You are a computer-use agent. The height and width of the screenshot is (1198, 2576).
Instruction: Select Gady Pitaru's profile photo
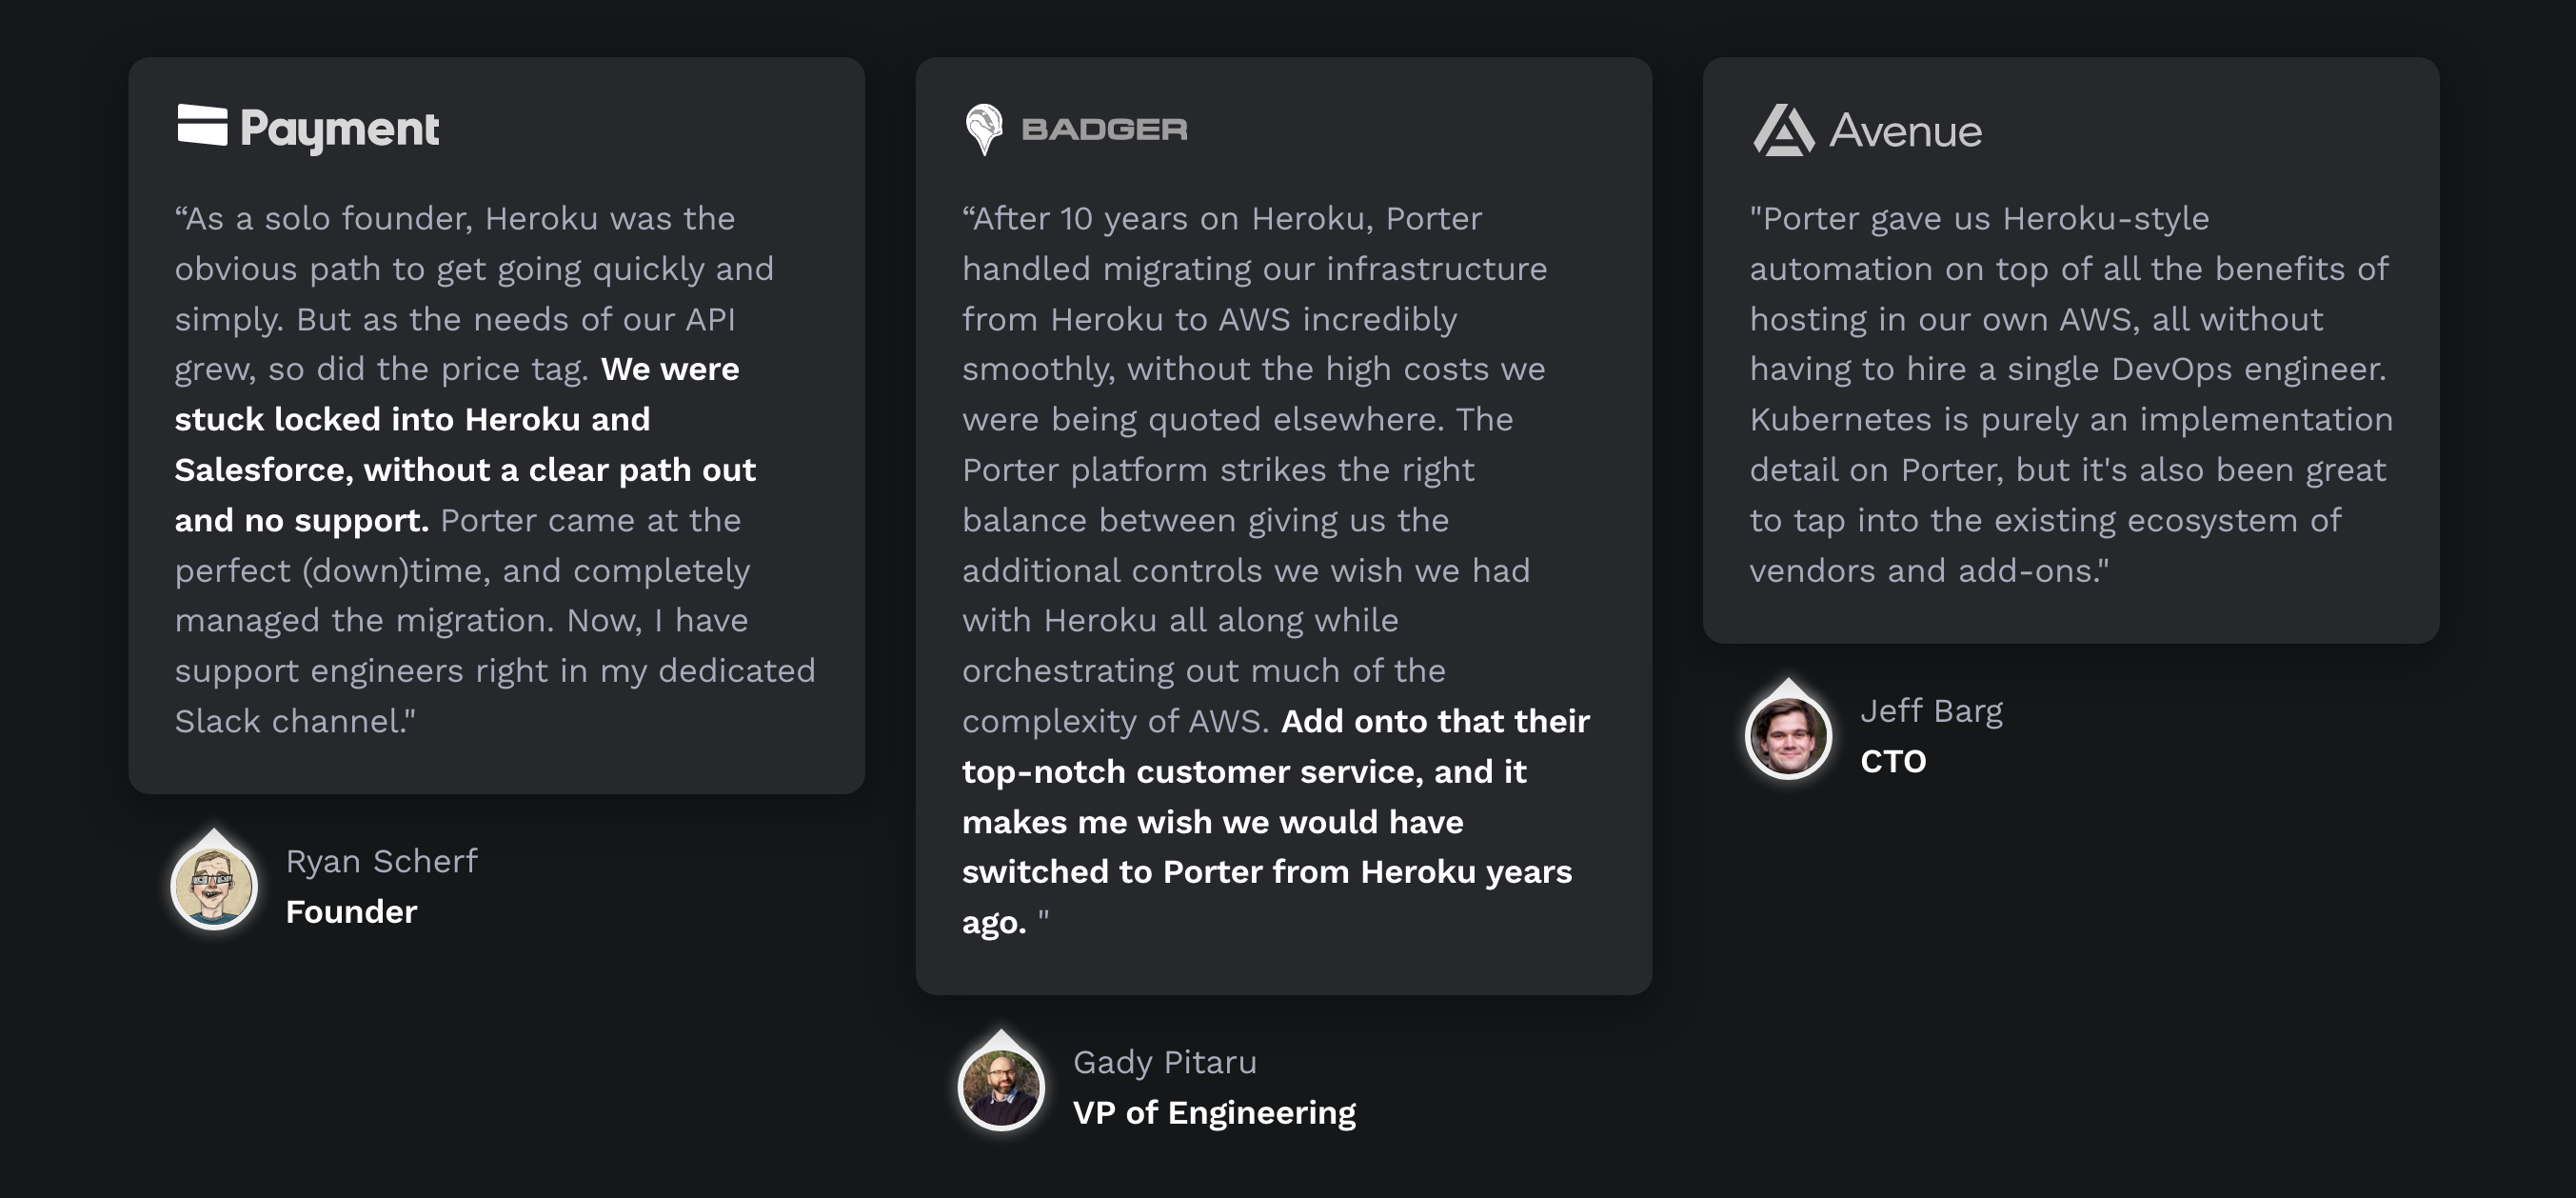[1001, 1086]
